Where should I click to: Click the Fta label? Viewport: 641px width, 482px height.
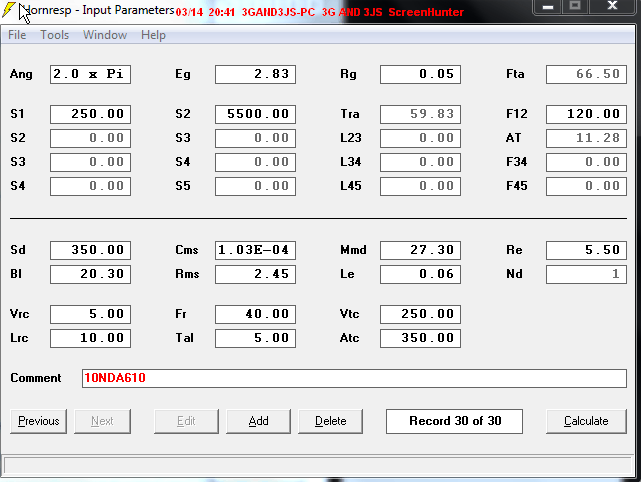(x=515, y=74)
